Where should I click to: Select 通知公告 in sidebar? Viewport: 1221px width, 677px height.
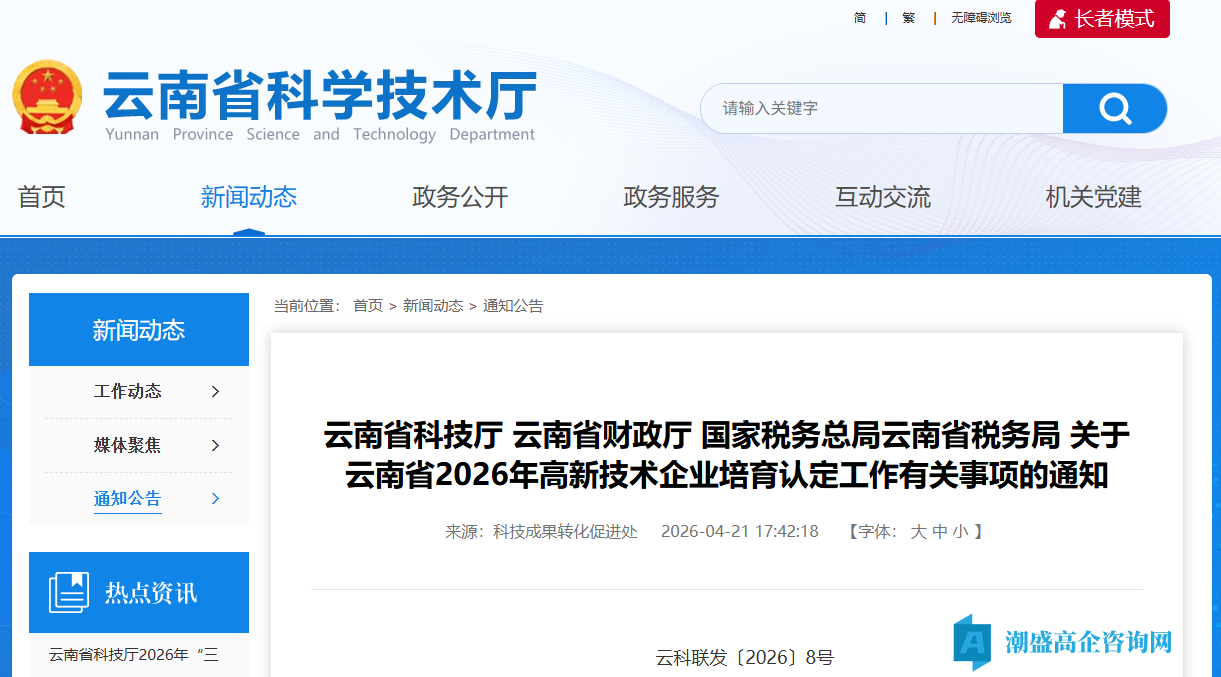[x=128, y=499]
